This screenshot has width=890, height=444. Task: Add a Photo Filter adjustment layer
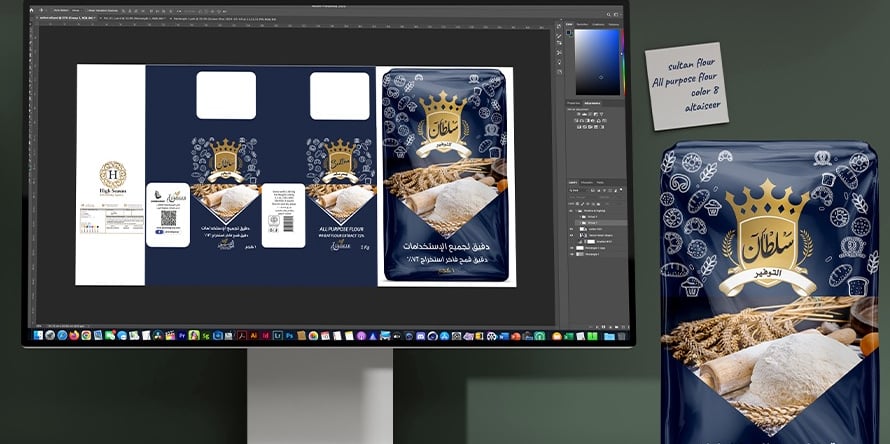point(593,121)
